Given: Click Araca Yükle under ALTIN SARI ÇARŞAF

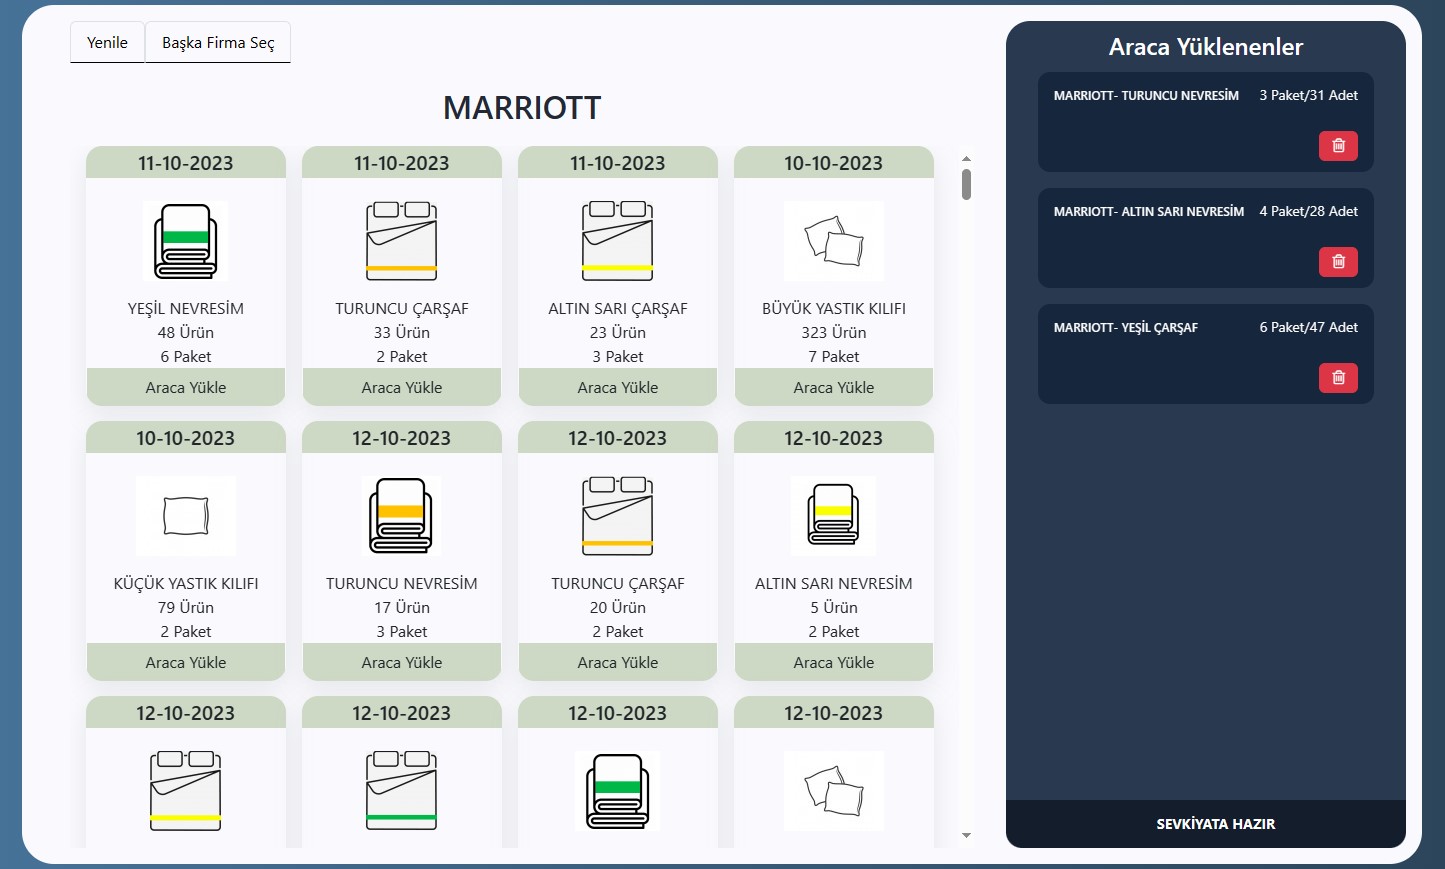Looking at the screenshot, I should coord(618,387).
